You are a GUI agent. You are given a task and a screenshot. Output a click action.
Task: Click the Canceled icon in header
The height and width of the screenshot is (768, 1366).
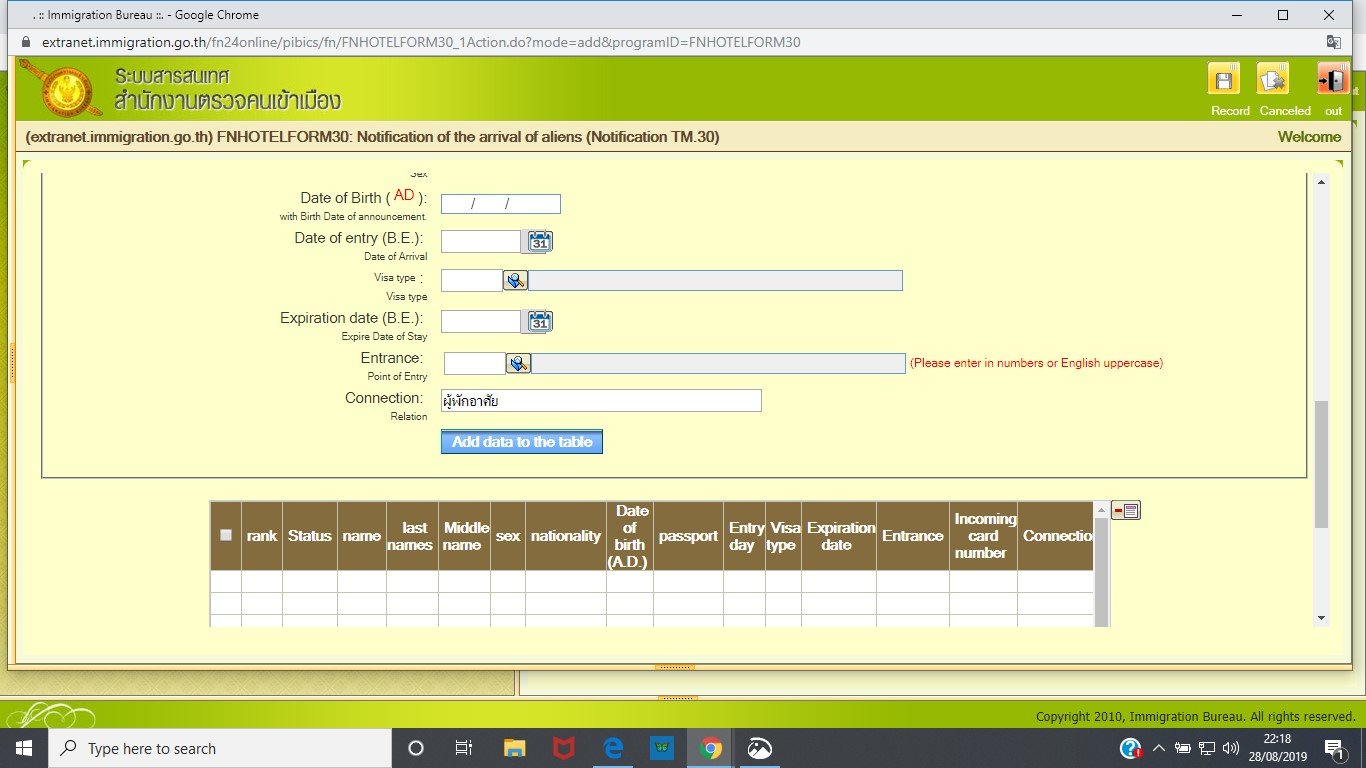1273,80
